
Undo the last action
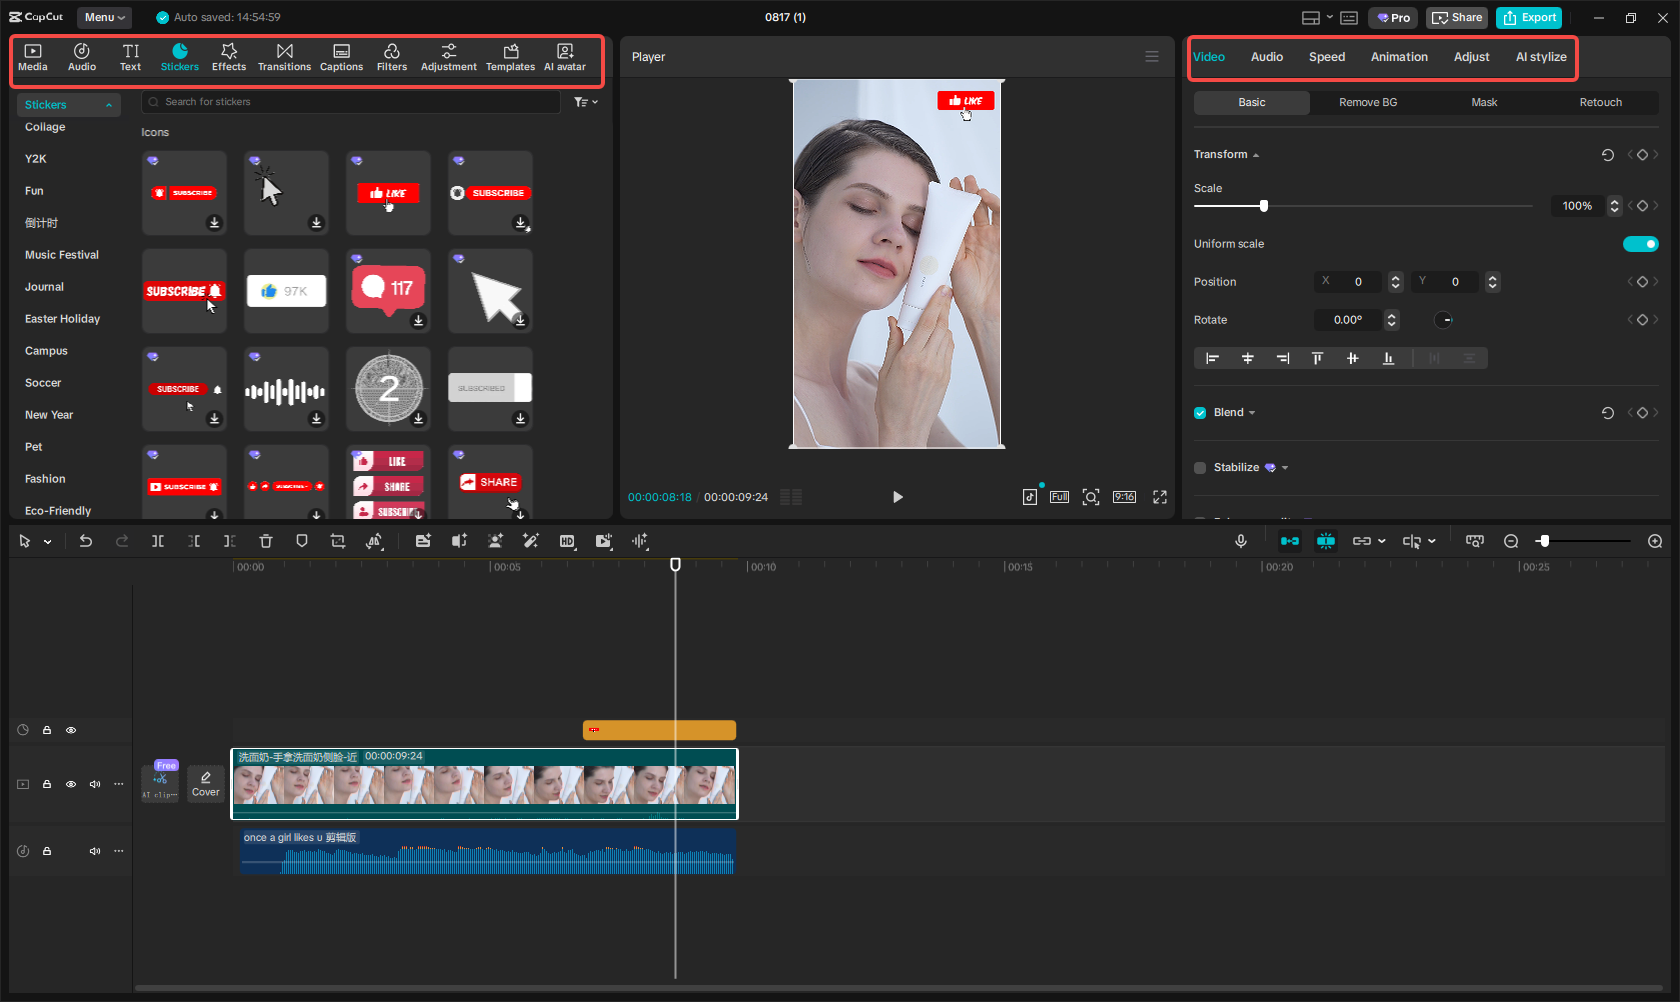86,541
